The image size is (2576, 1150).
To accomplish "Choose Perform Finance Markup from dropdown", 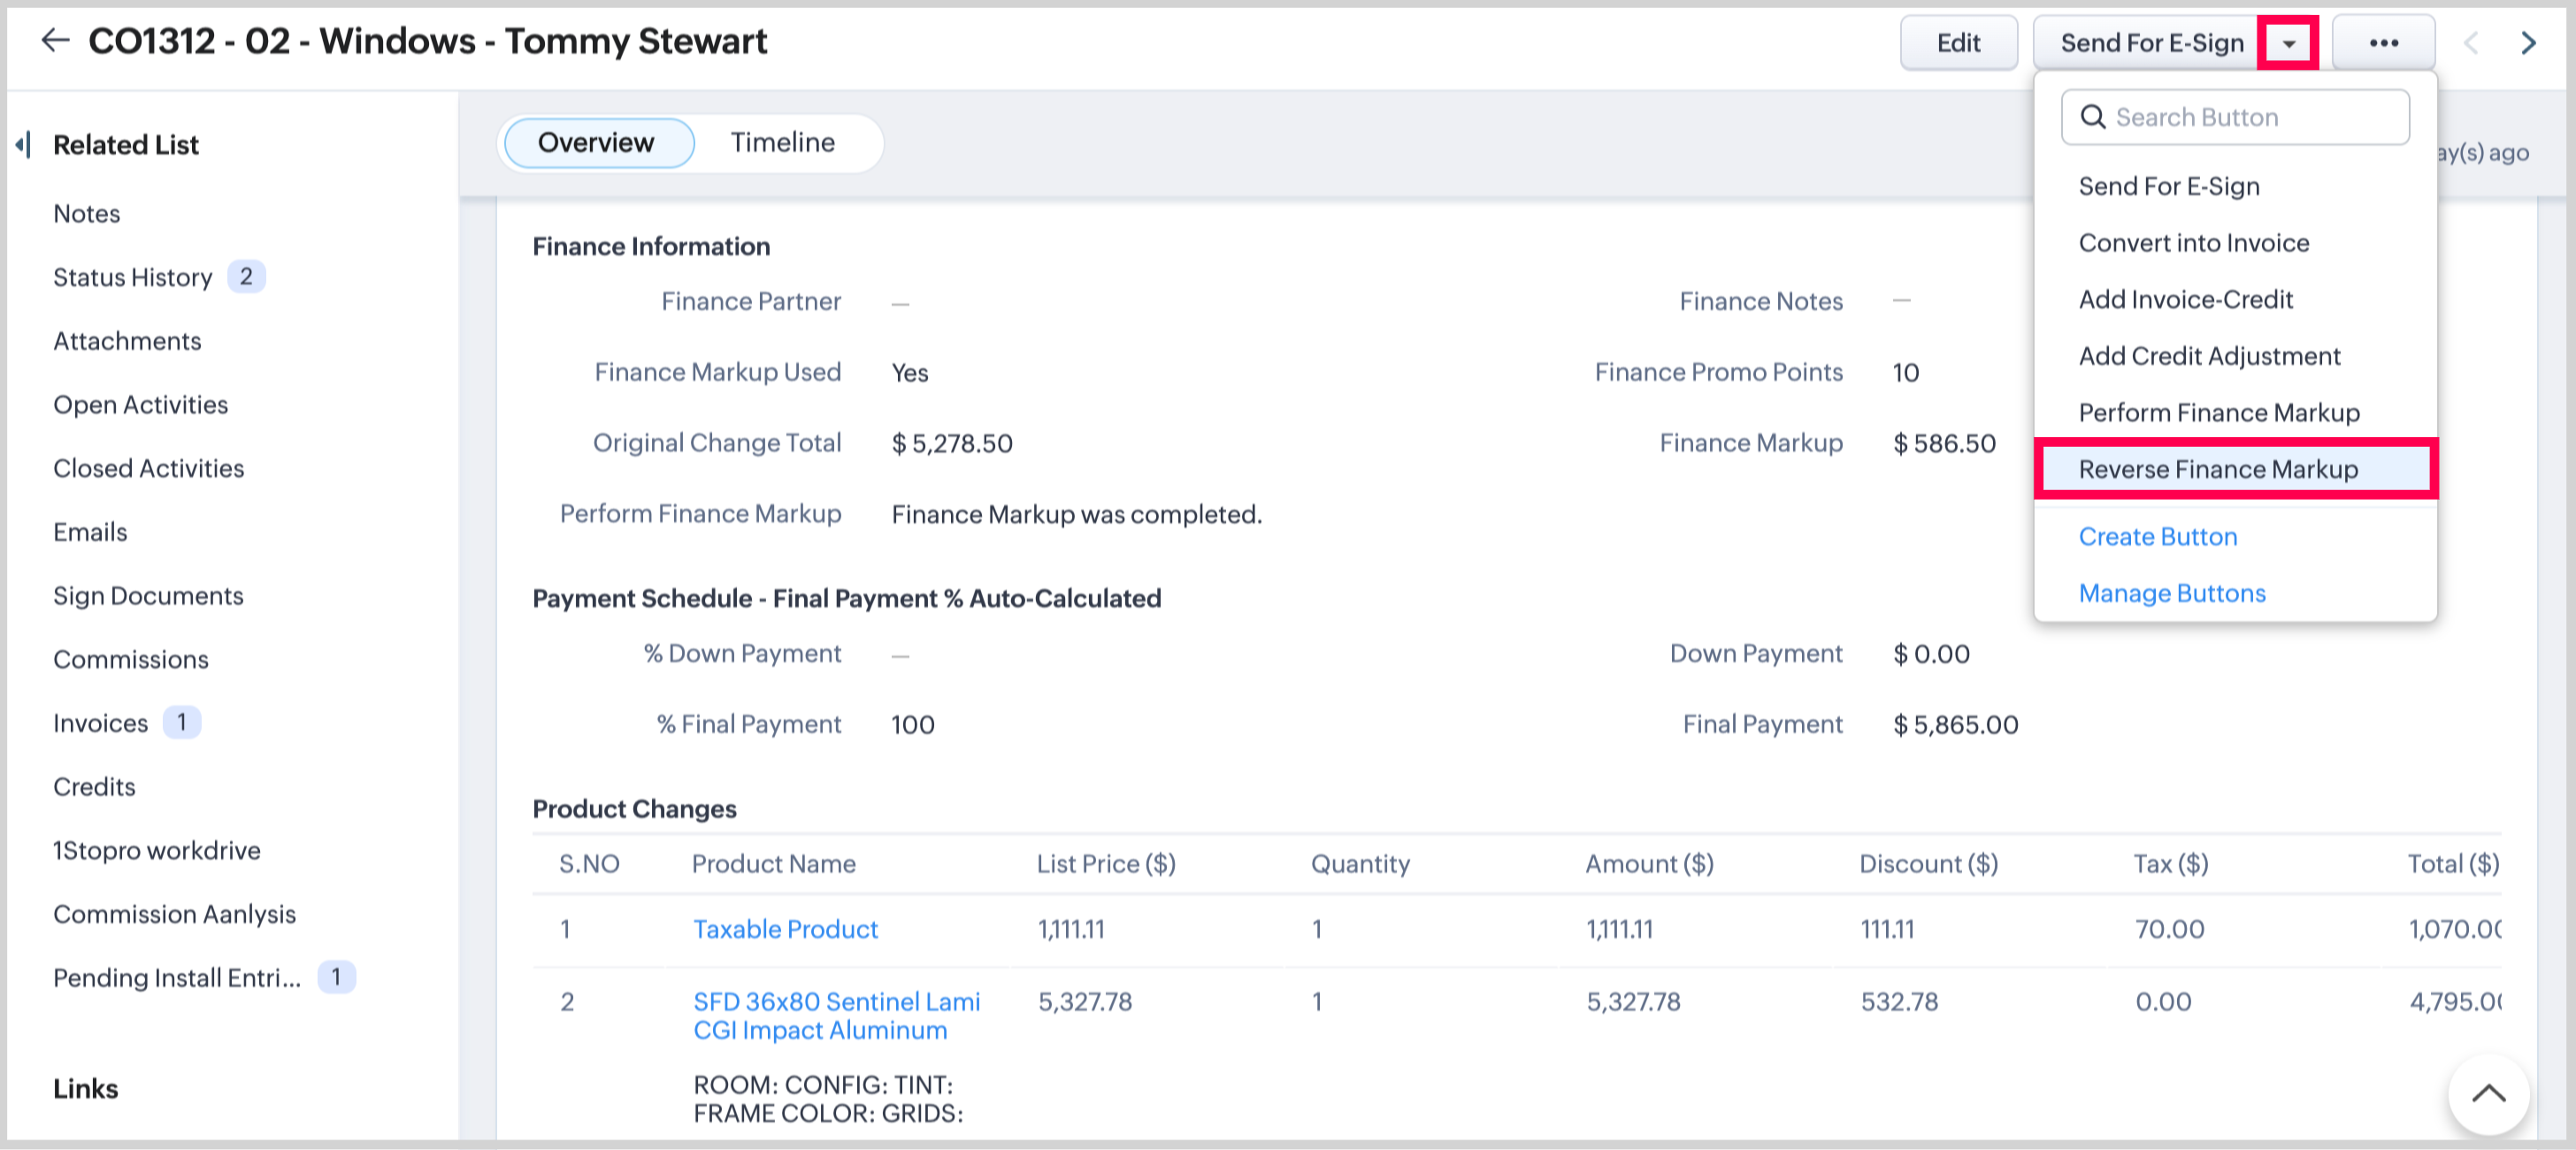I will click(x=2219, y=412).
